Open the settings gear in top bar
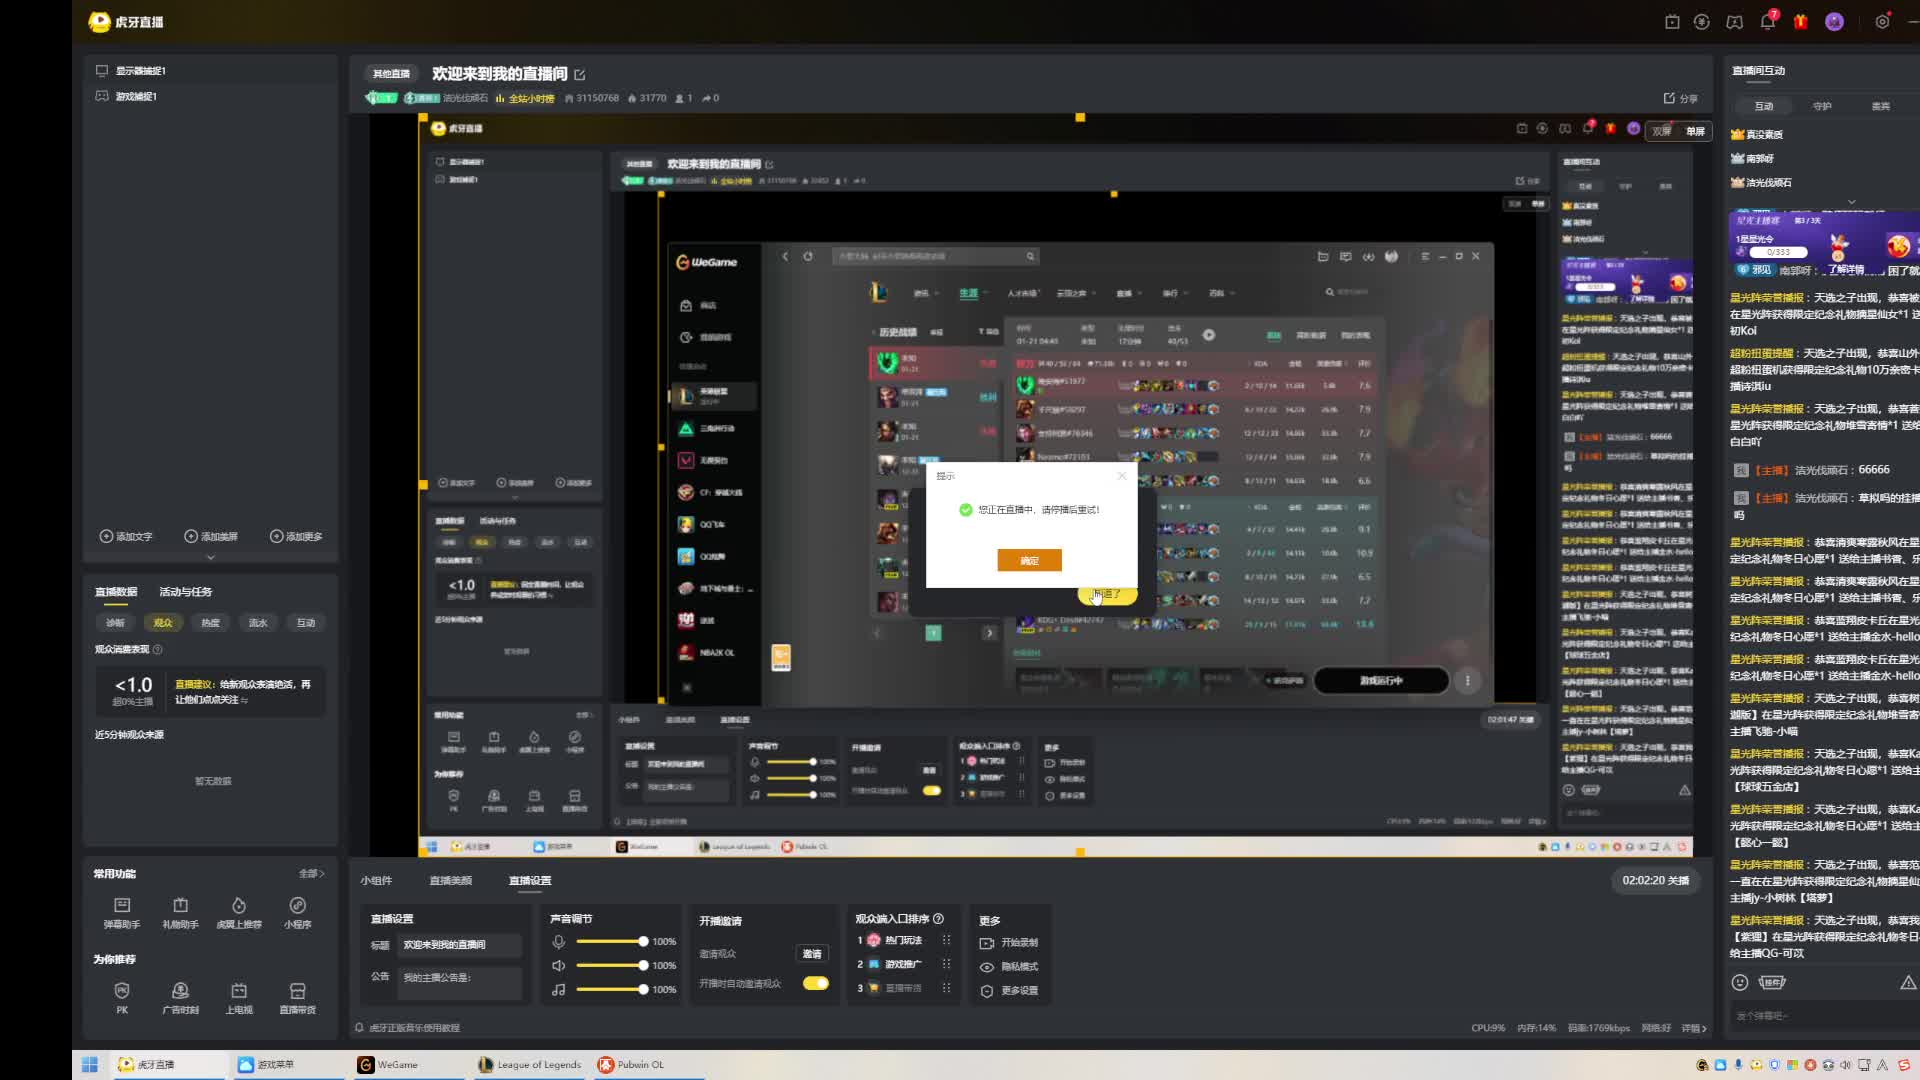Viewport: 1920px width, 1080px height. point(1882,22)
